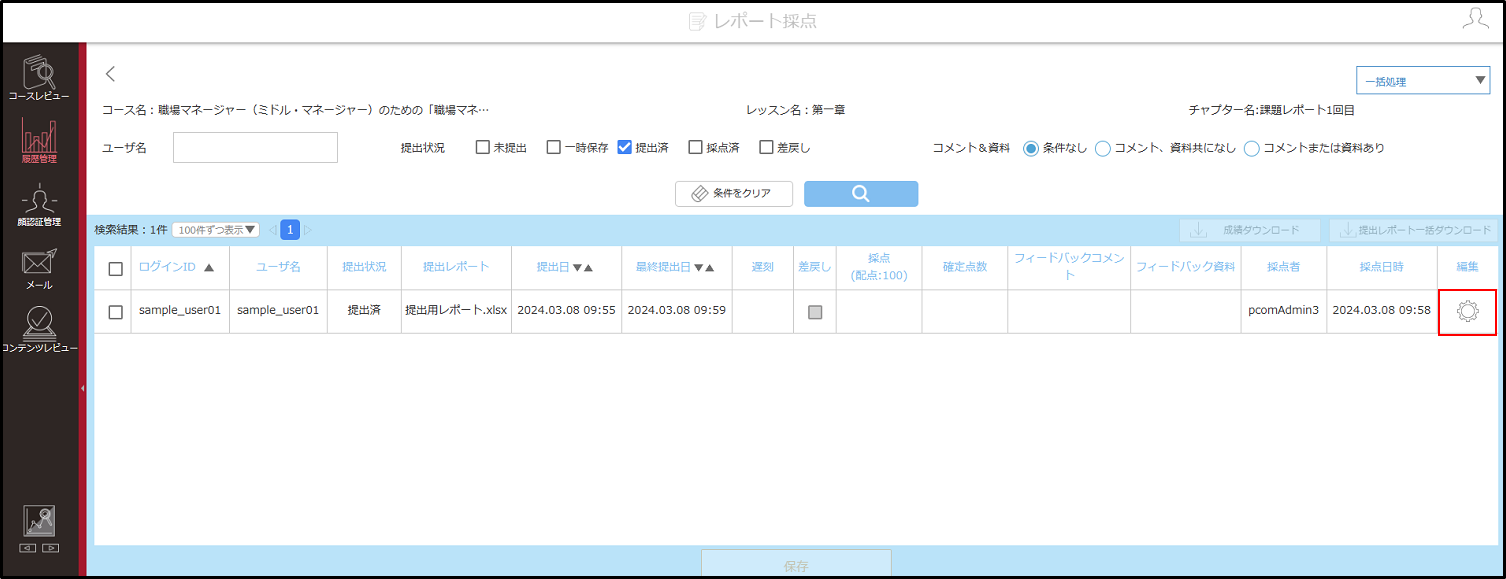Go back with the left chevron arrow
The image size is (1506, 579).
(111, 73)
